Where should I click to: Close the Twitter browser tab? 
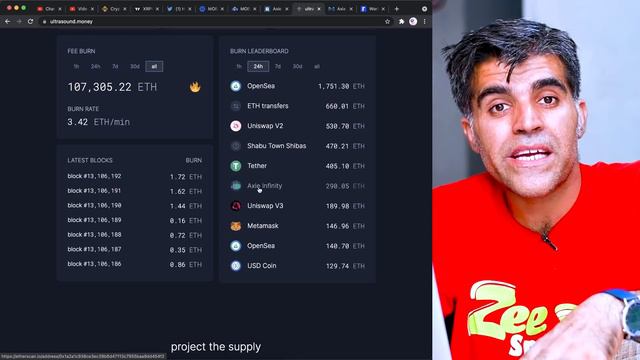(190, 9)
